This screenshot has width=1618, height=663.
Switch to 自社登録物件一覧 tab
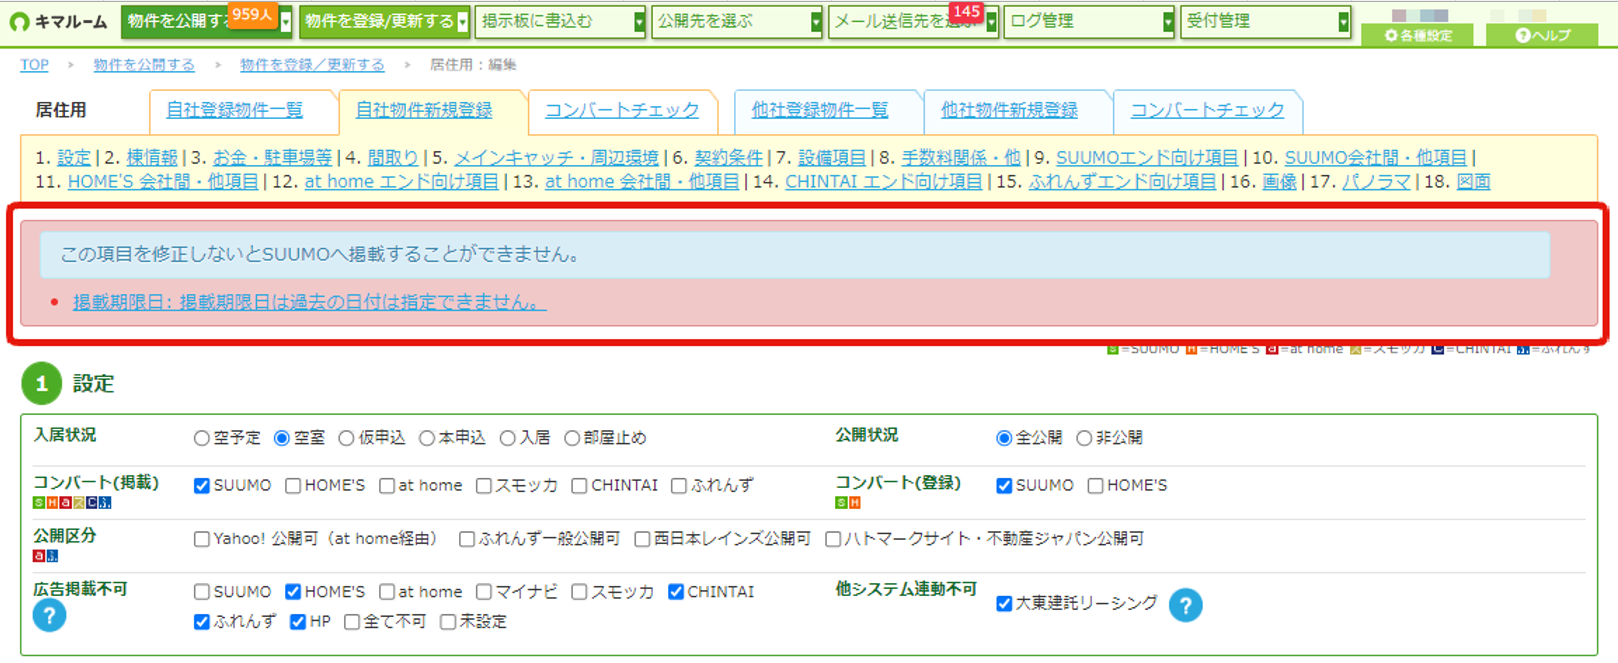tap(235, 111)
